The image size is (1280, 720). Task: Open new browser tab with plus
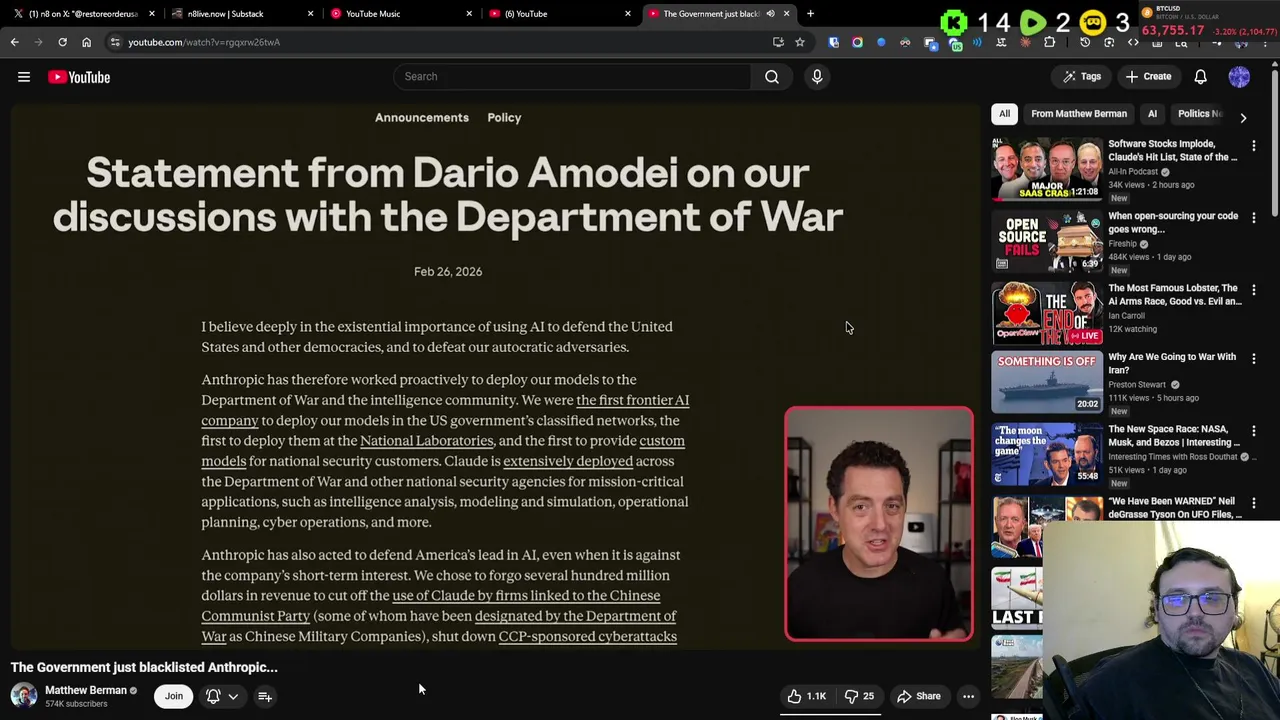(x=810, y=13)
